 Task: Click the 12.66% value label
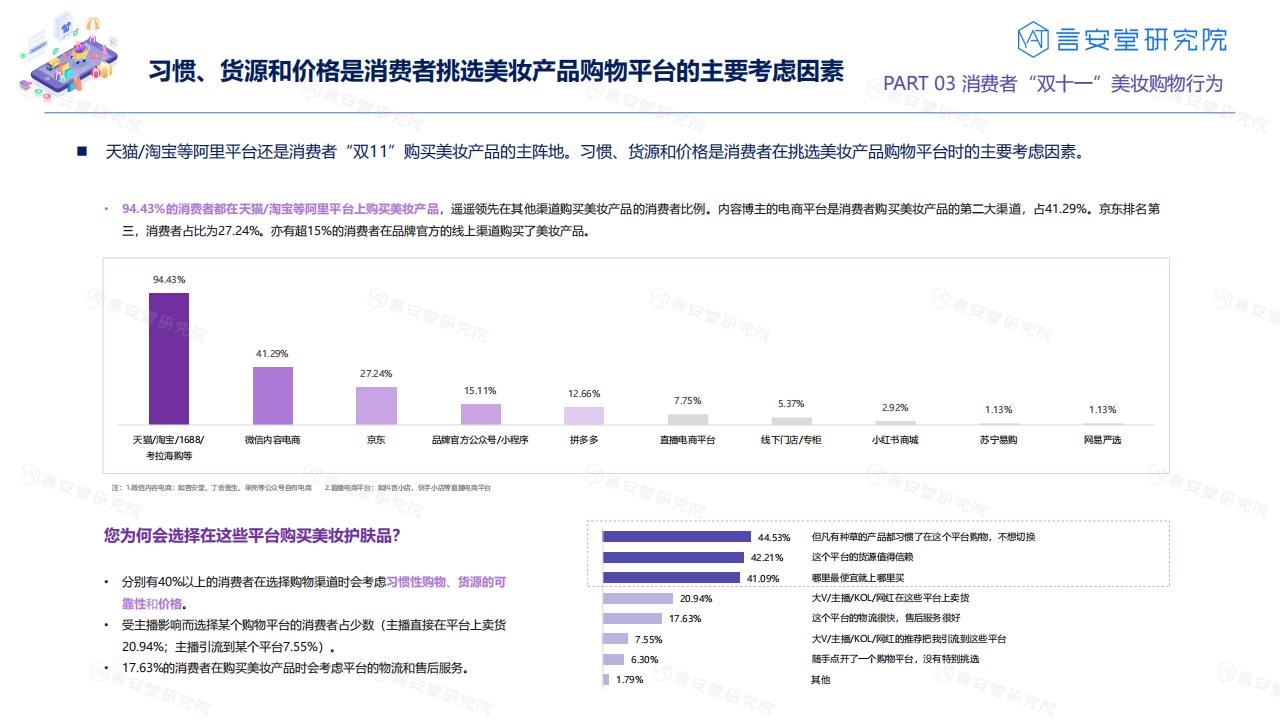click(584, 394)
